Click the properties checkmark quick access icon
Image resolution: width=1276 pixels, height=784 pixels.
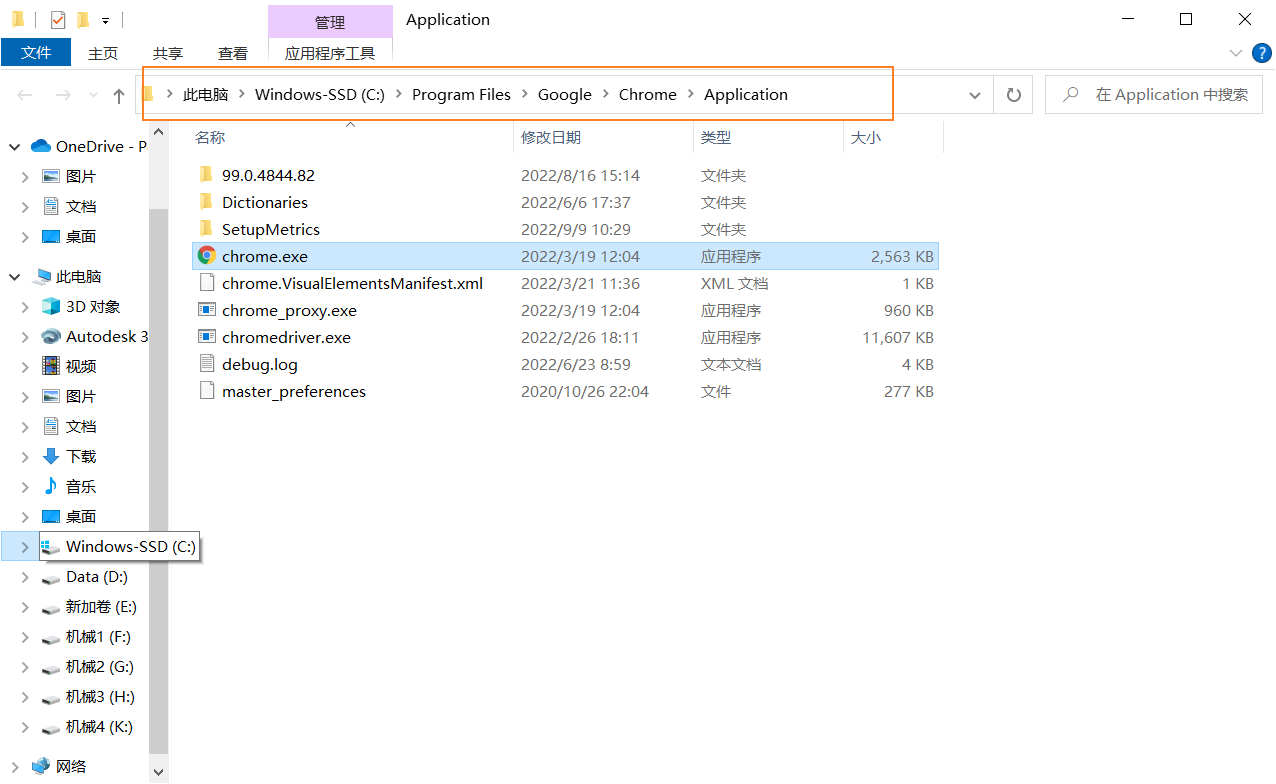pos(57,19)
